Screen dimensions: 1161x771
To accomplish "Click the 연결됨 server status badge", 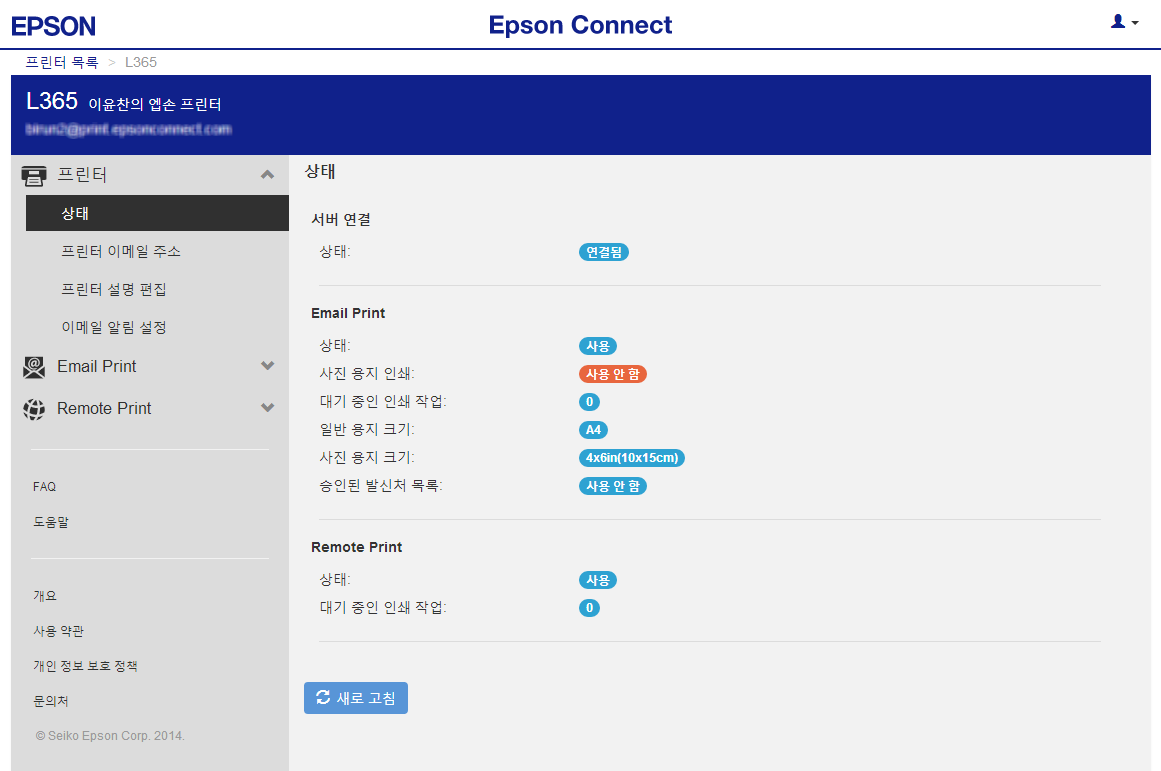I will 604,252.
